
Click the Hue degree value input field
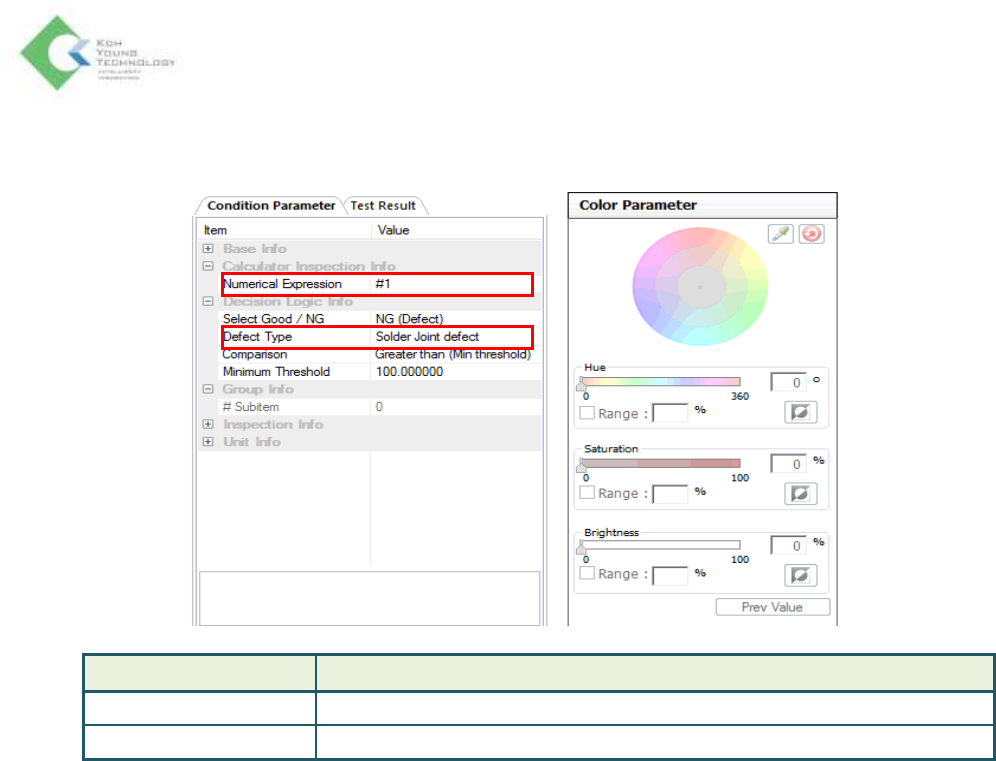point(787,383)
